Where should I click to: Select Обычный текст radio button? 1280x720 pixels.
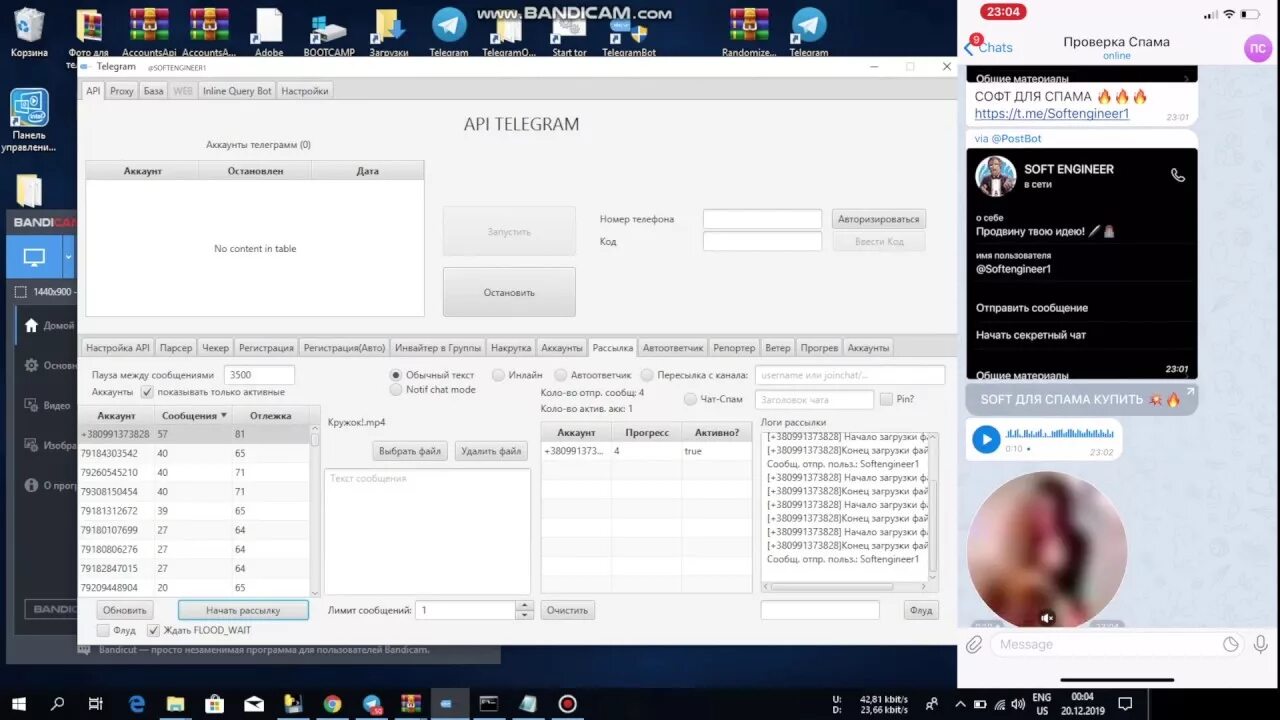[396, 375]
